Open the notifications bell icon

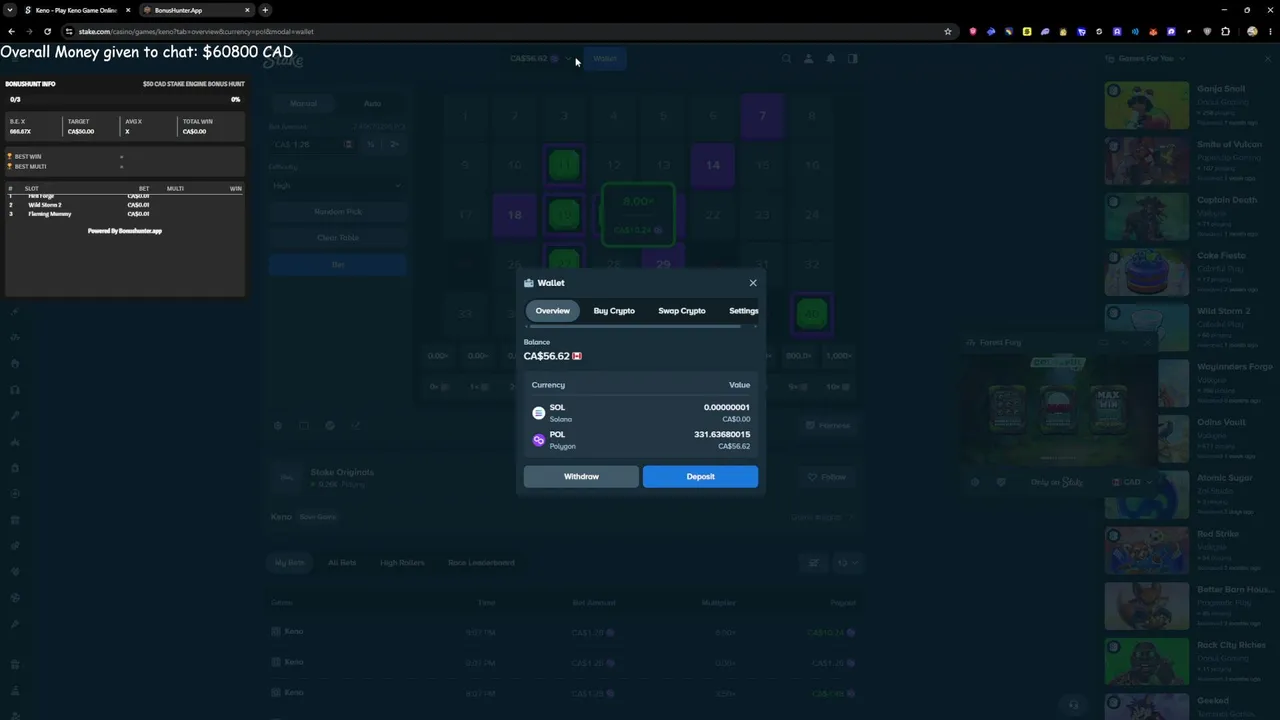pos(830,59)
